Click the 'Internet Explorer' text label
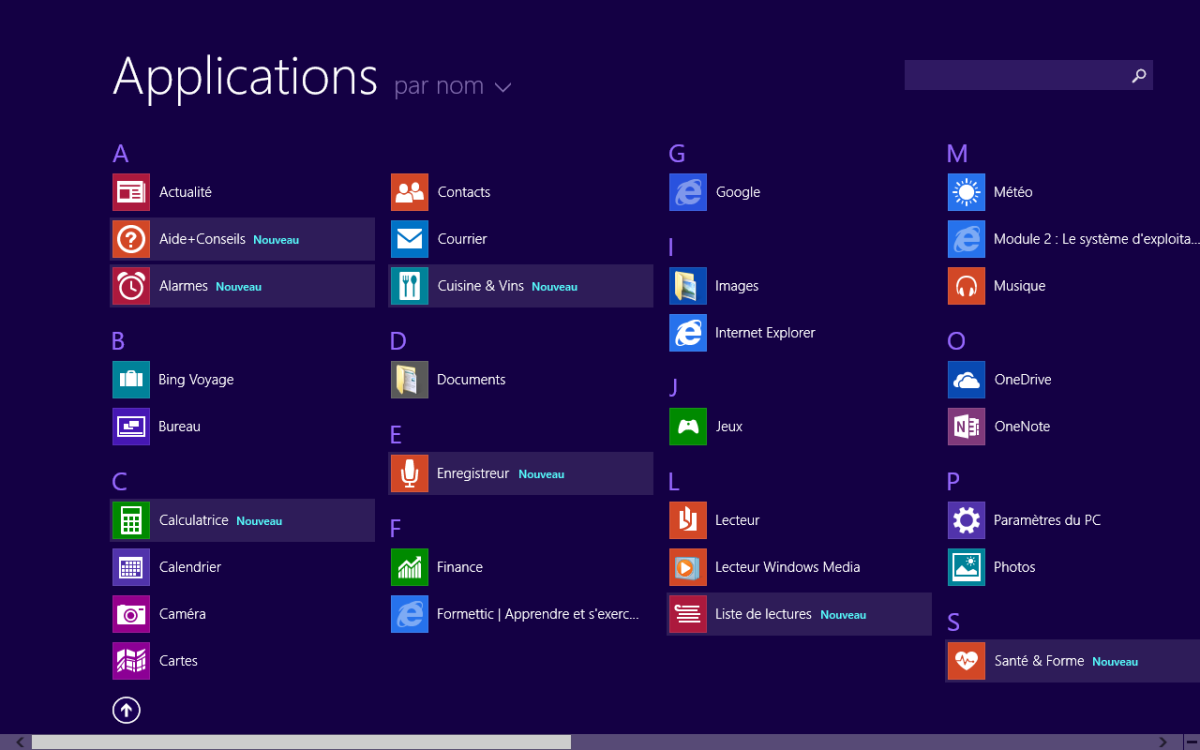The width and height of the screenshot is (1200, 750). coord(765,333)
